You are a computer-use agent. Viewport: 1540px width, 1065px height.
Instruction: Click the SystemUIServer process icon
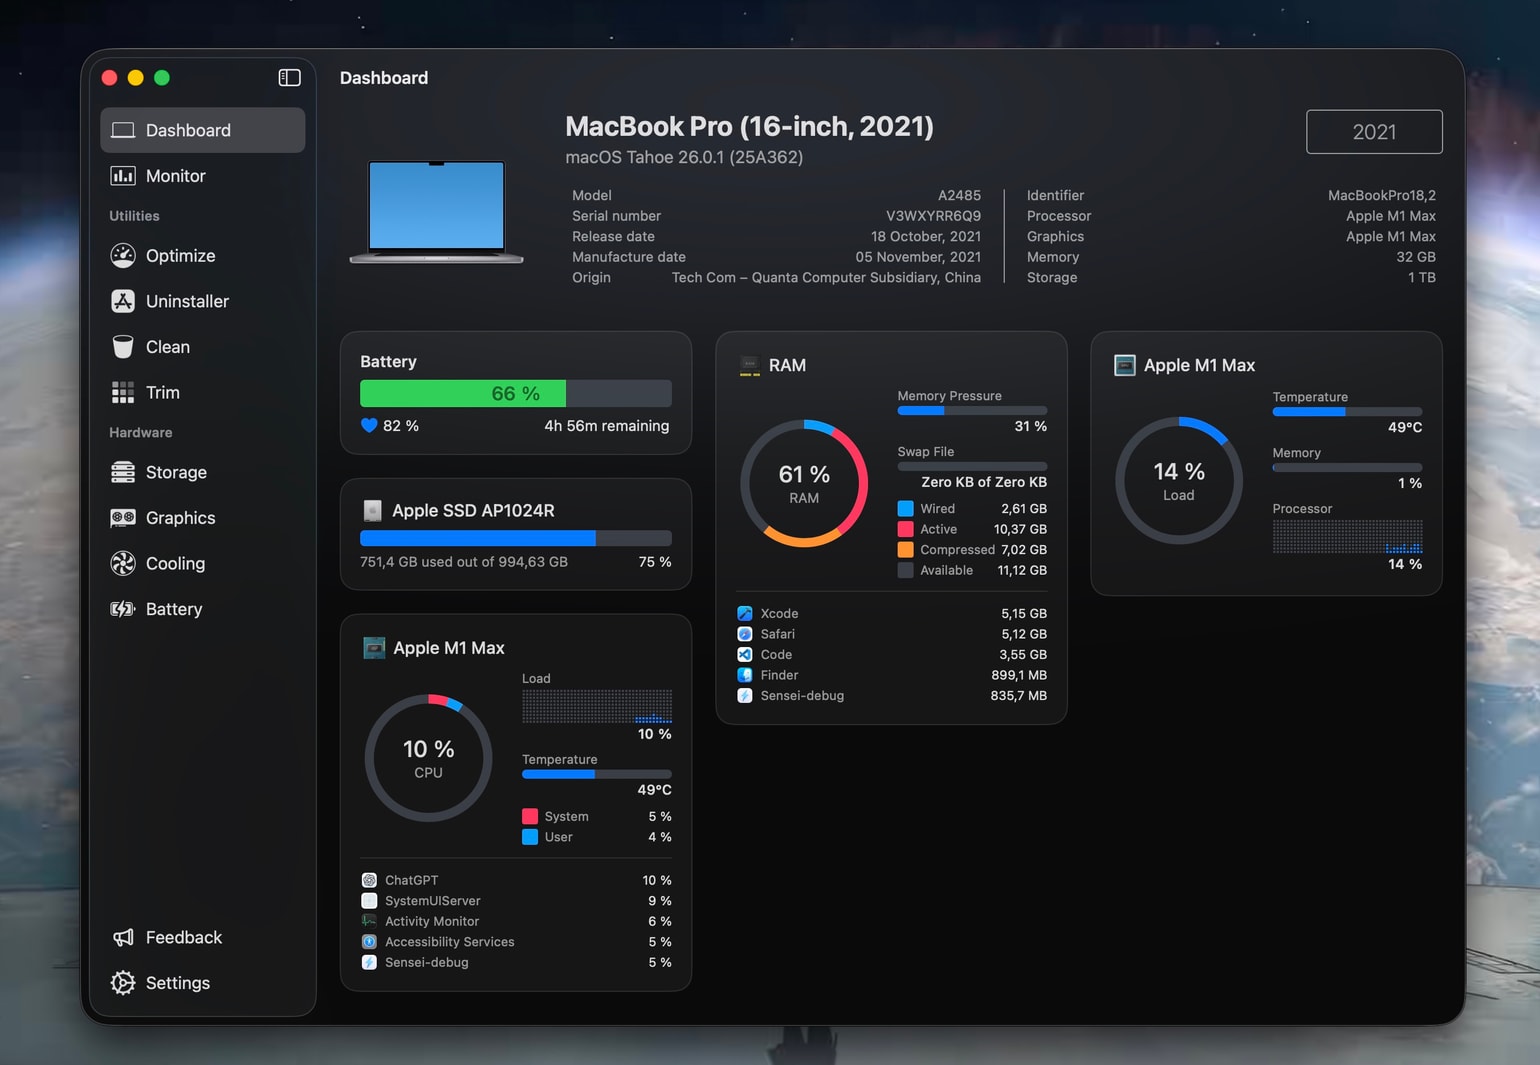[x=369, y=901]
